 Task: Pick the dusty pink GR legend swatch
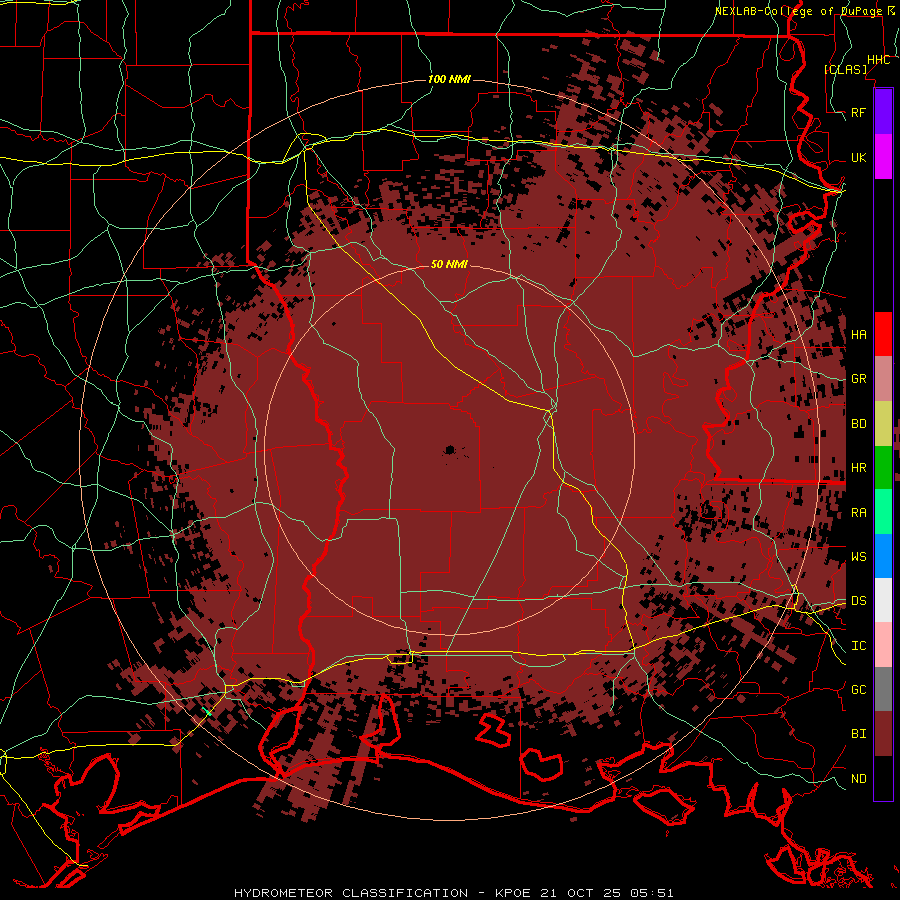coord(883,378)
